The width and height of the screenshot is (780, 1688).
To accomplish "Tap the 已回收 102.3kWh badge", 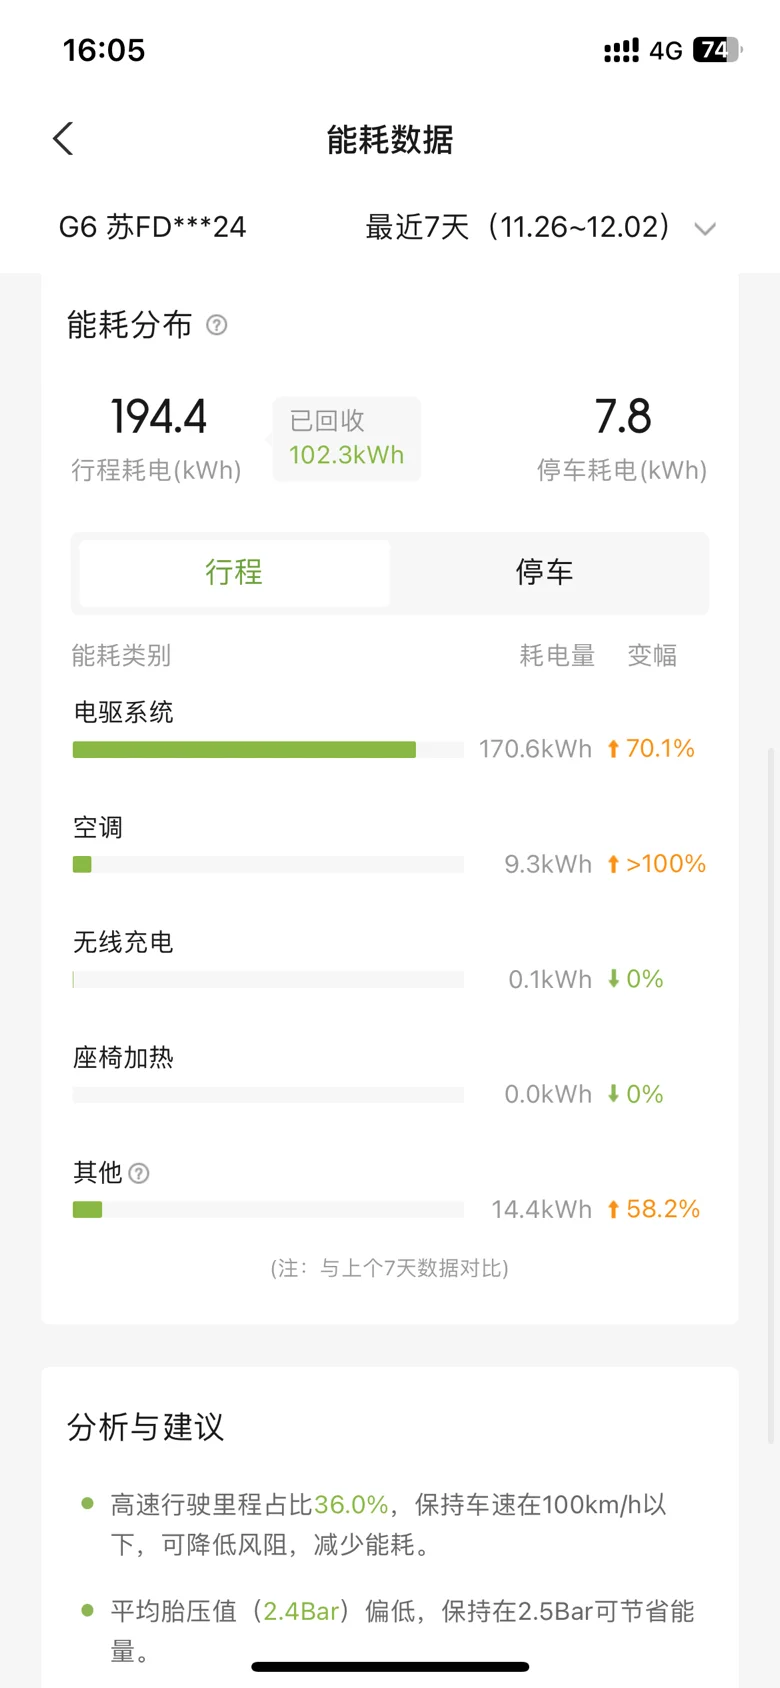I will [346, 438].
